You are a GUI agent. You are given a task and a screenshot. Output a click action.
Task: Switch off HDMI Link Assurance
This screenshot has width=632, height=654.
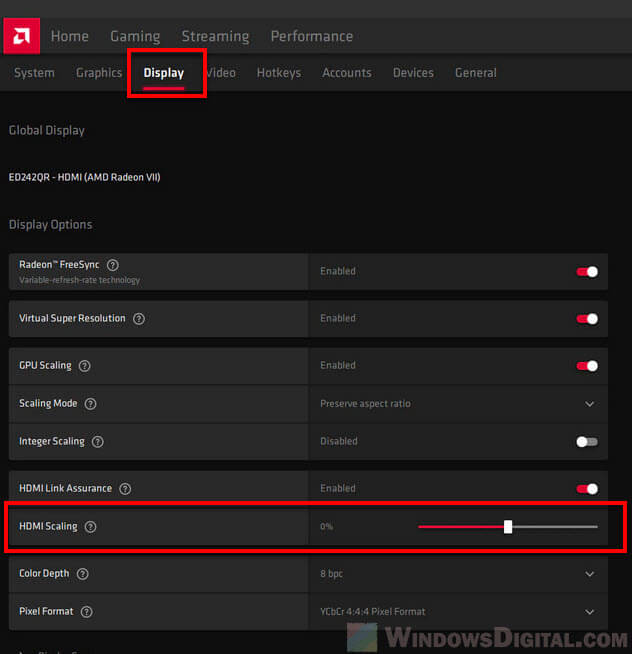587,489
